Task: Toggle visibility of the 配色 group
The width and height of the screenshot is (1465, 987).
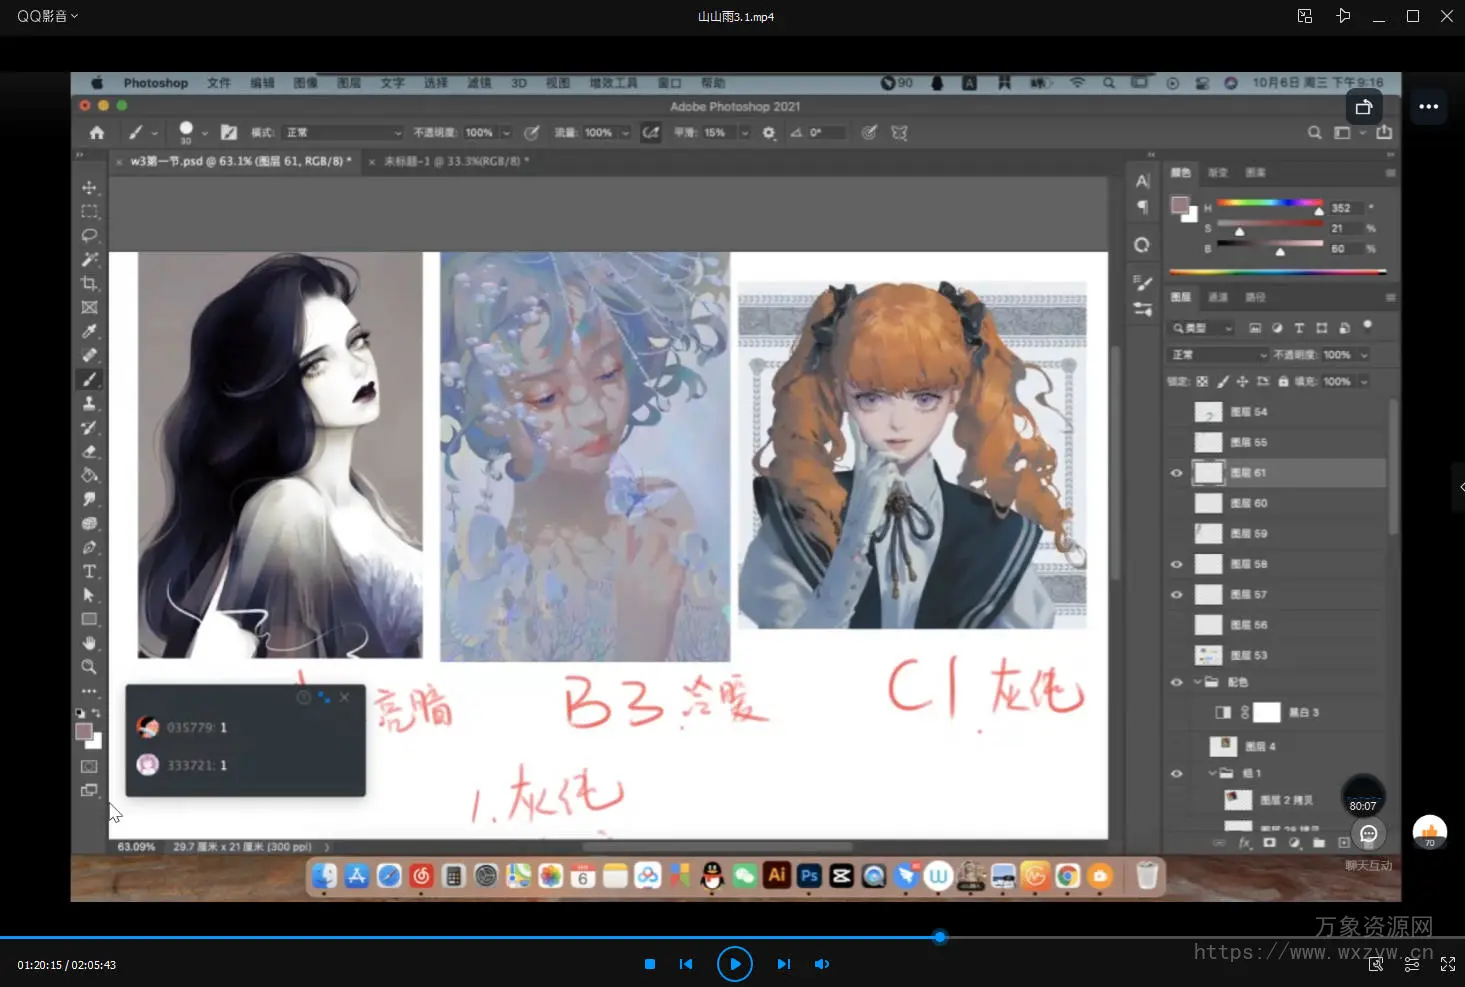Action: point(1176,682)
